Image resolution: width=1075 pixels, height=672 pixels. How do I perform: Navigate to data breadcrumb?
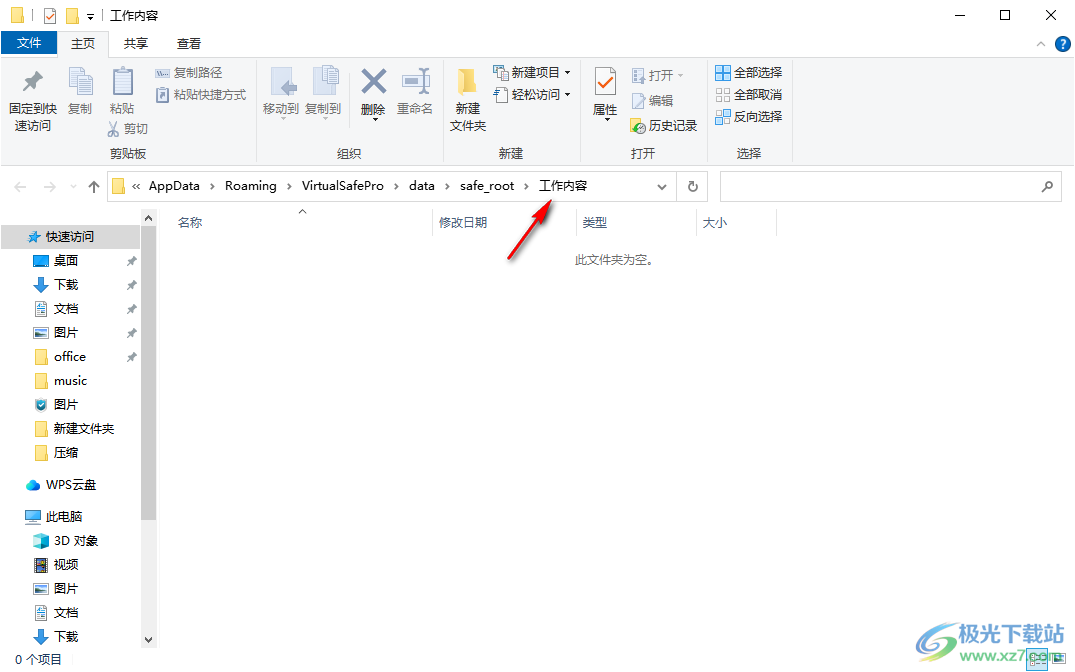click(x=422, y=187)
